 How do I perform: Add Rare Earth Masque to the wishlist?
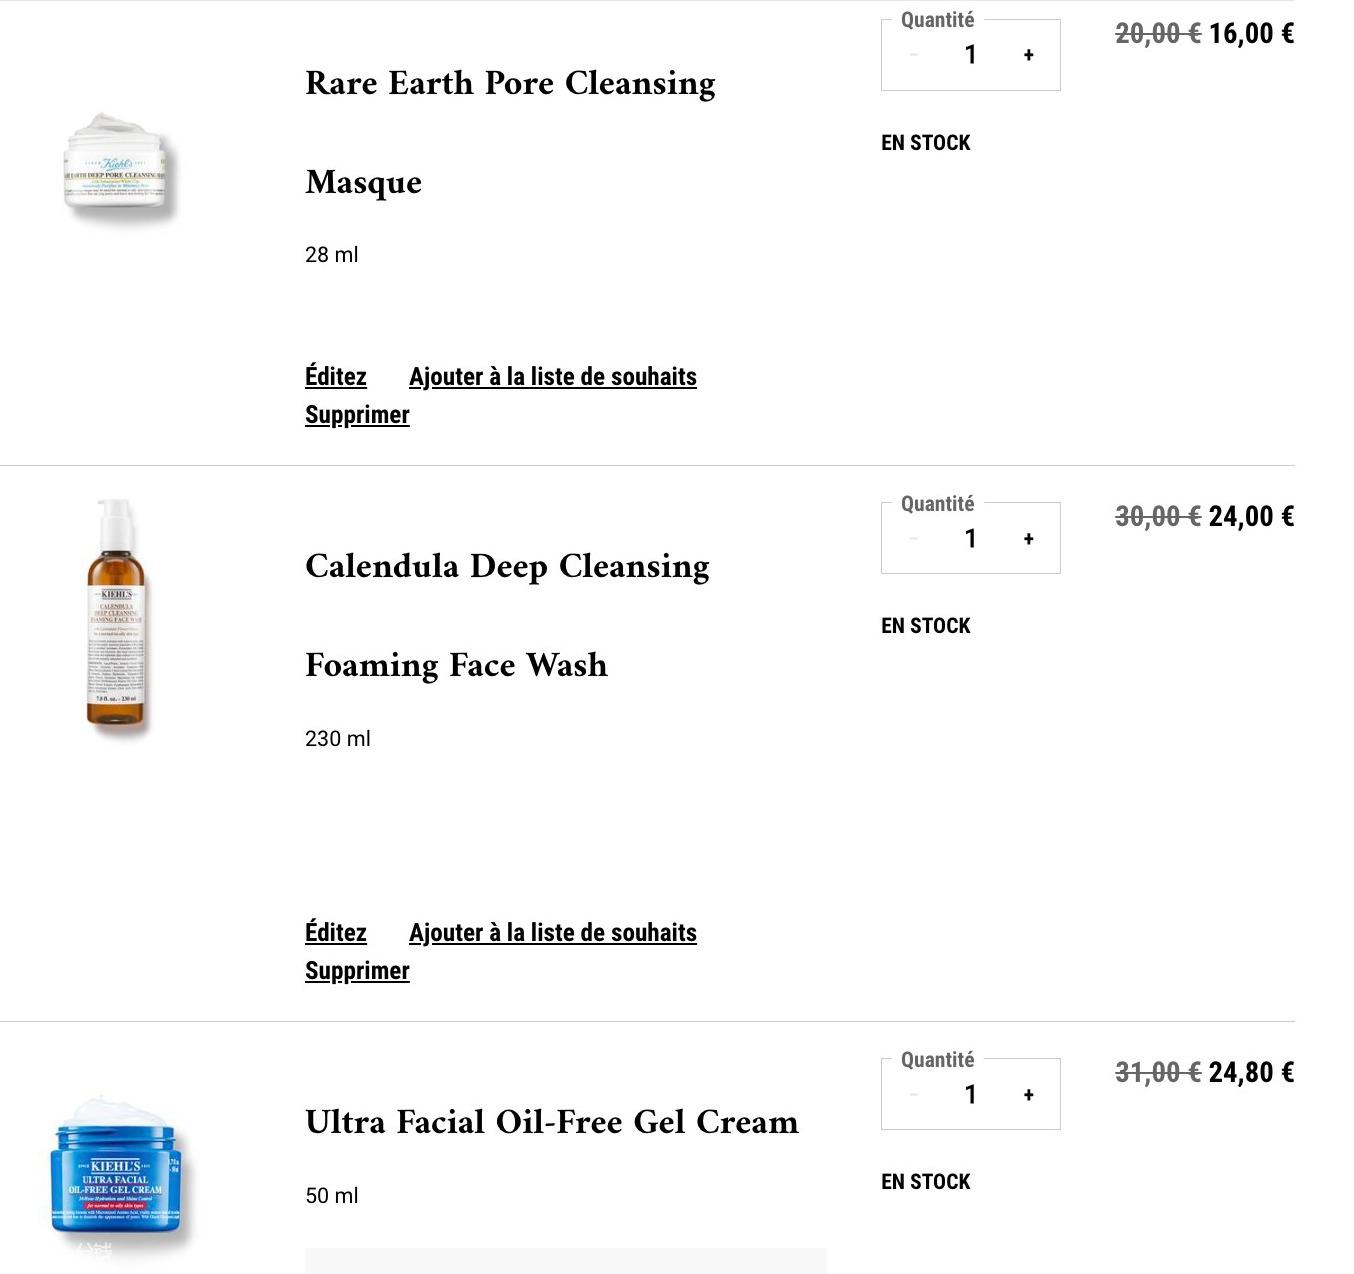pyautogui.click(x=553, y=377)
